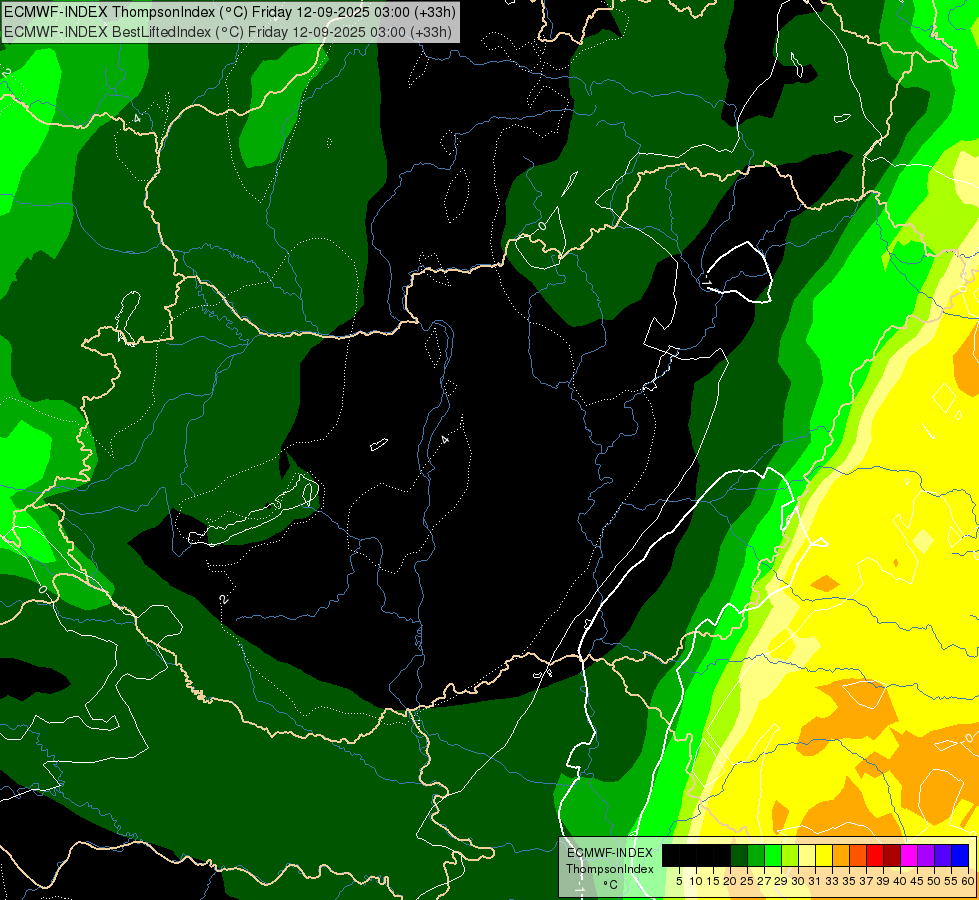Click the legend scale value 35

[x=849, y=881]
